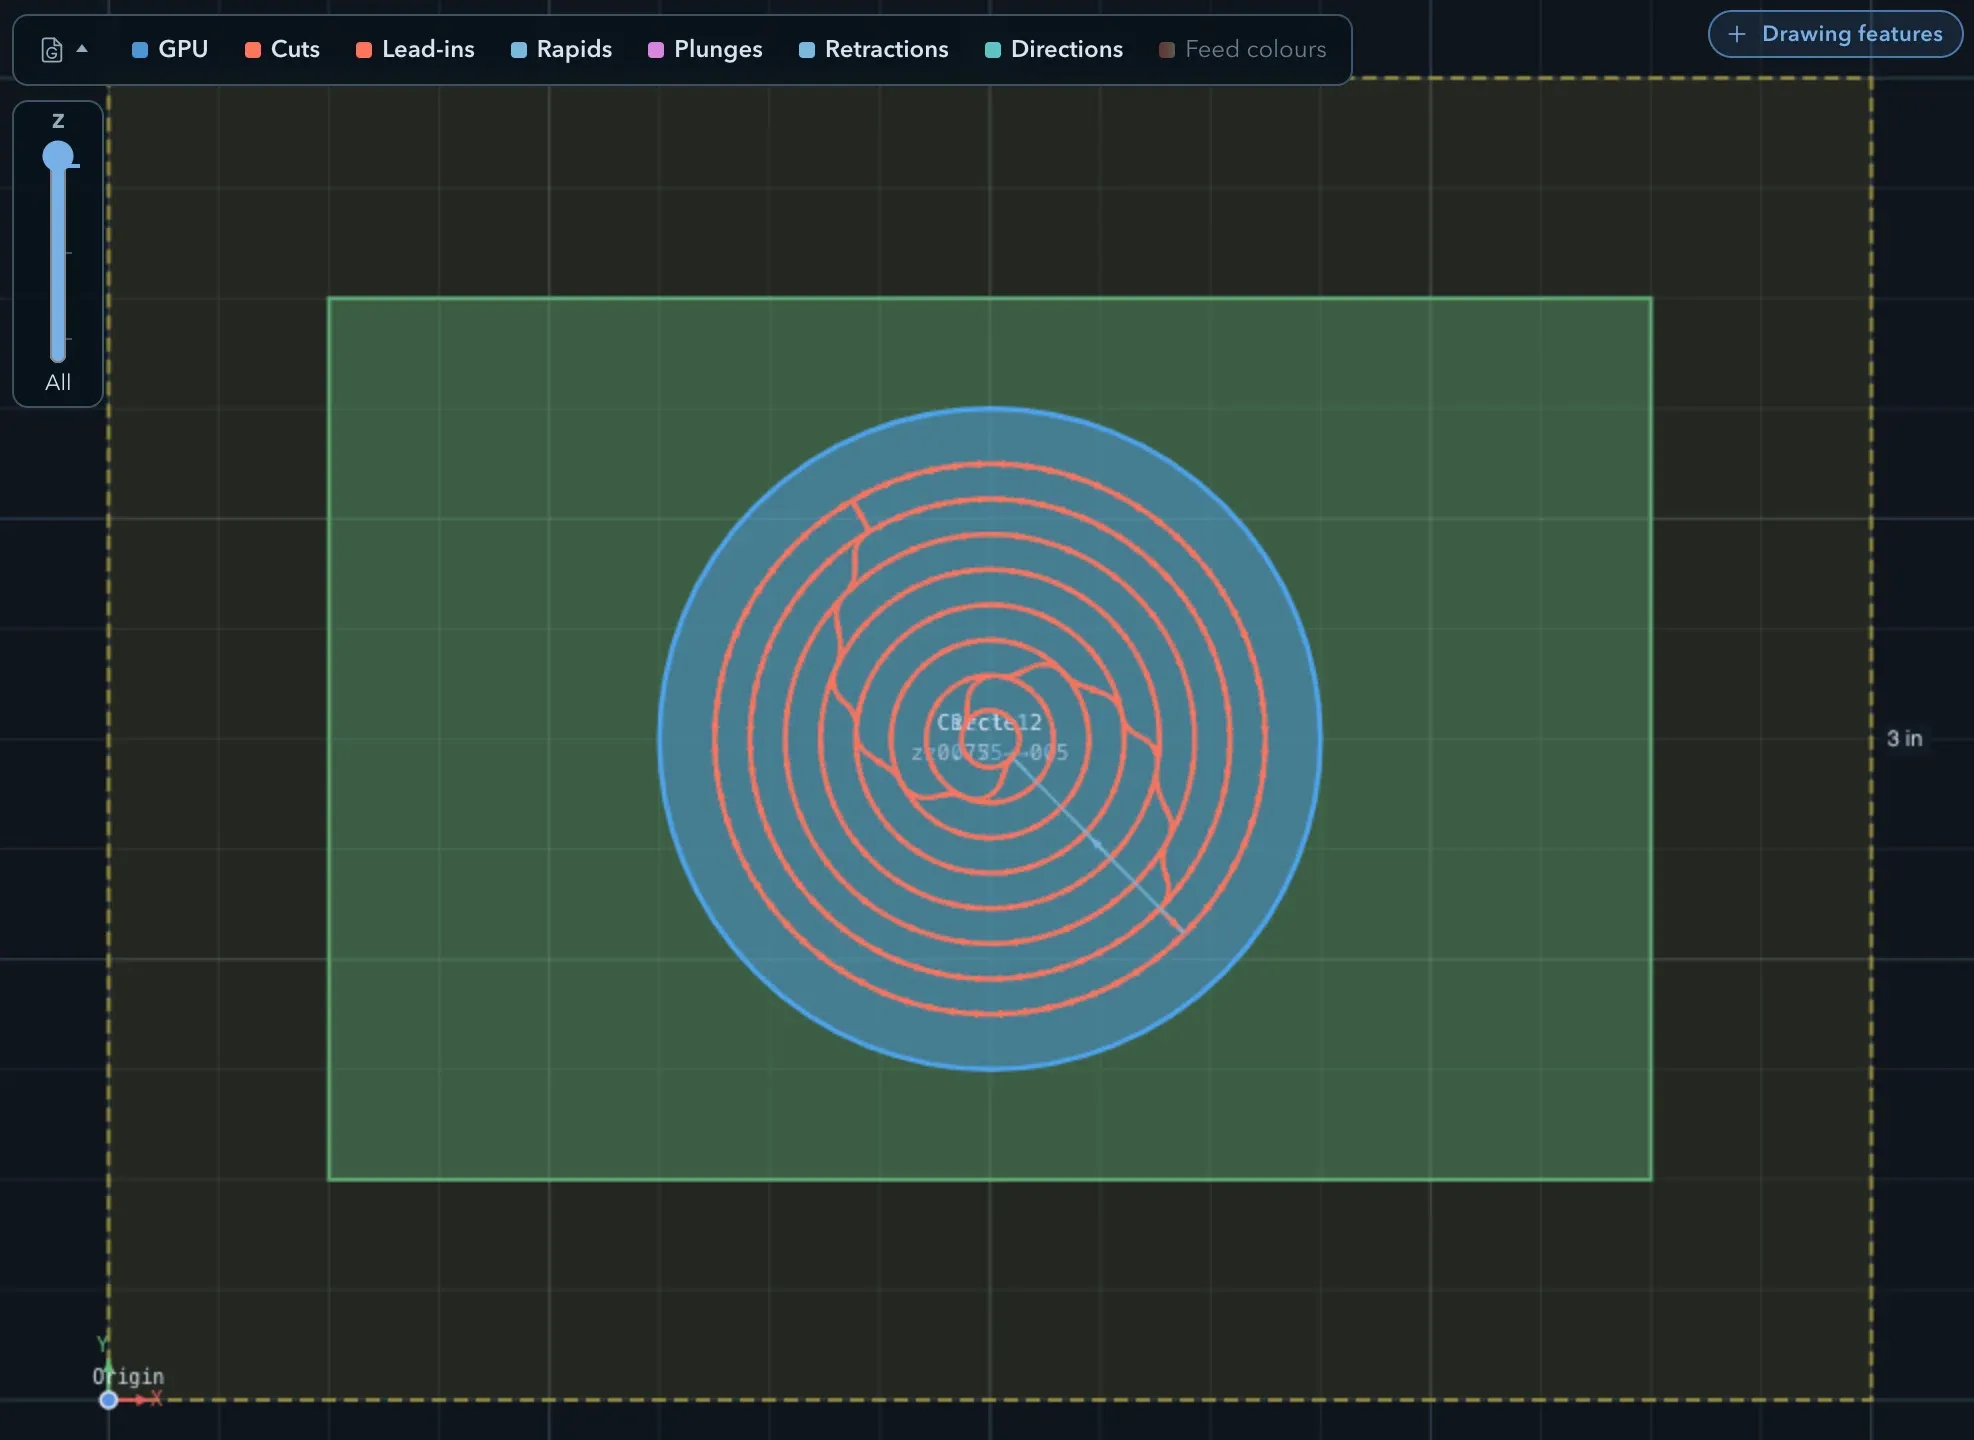Viewport: 1974px width, 1440px height.
Task: Select the Circle12 feature label
Action: pos(989,722)
